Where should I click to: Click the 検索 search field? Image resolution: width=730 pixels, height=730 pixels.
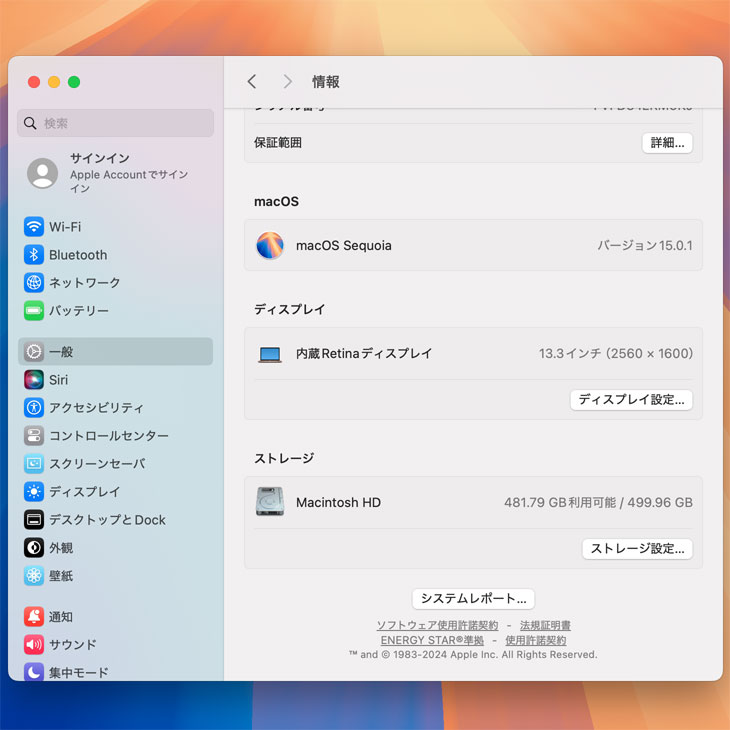tap(115, 123)
